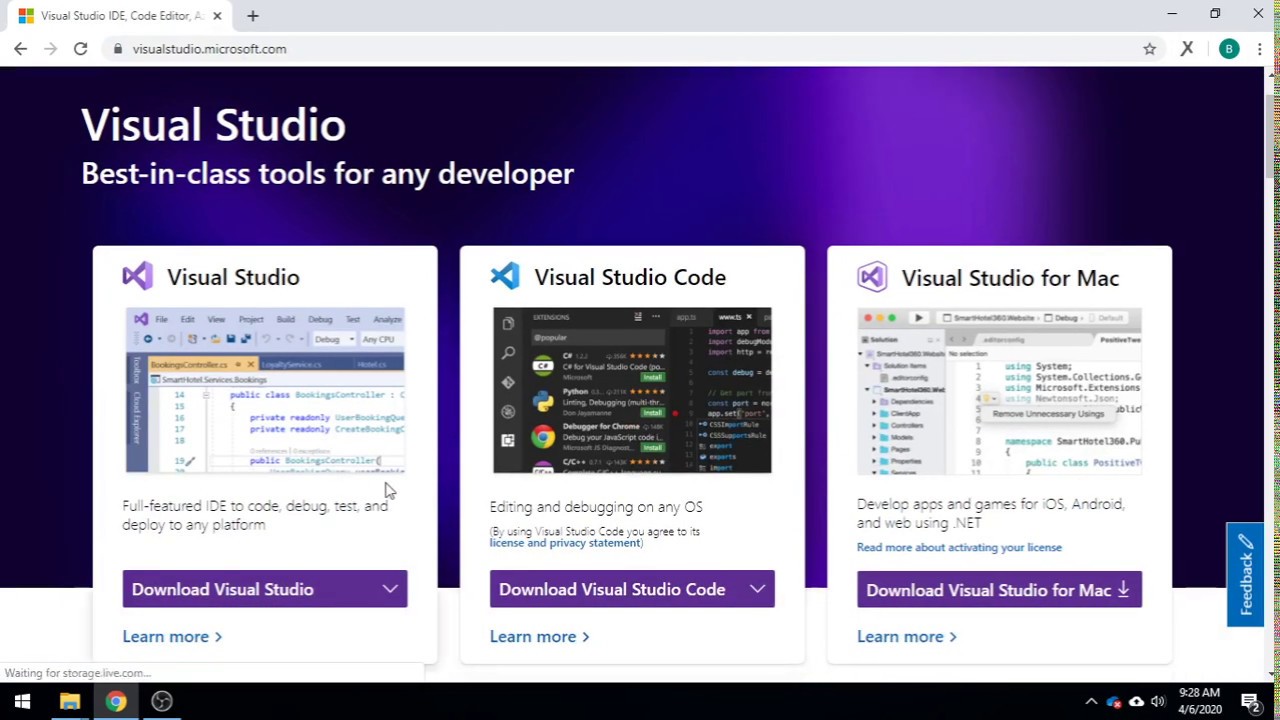Image resolution: width=1280 pixels, height=720 pixels.
Task: View site info via the padlock icon
Action: (118, 49)
